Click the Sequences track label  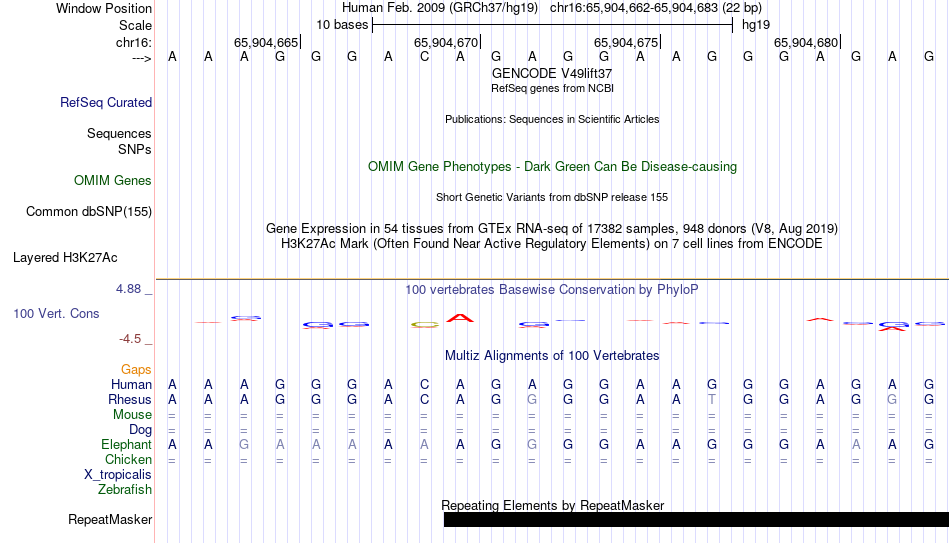pyautogui.click(x=119, y=133)
